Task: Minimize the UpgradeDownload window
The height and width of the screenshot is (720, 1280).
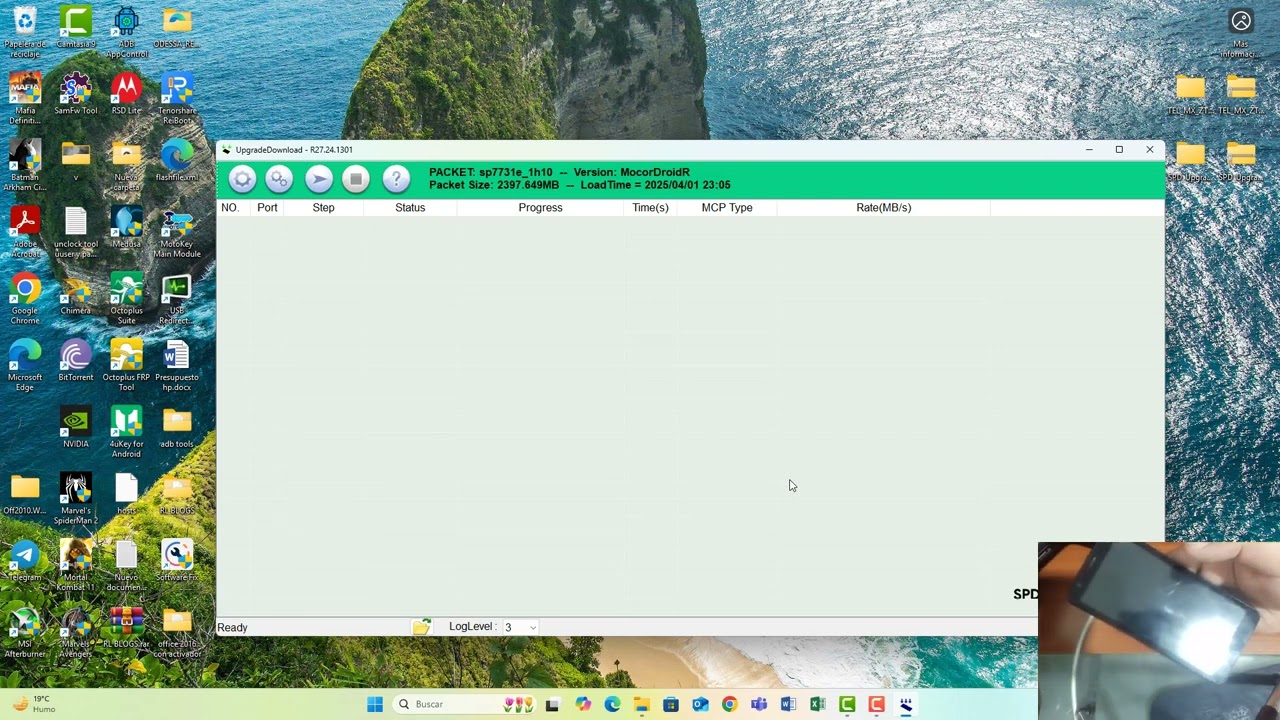Action: (1089, 150)
